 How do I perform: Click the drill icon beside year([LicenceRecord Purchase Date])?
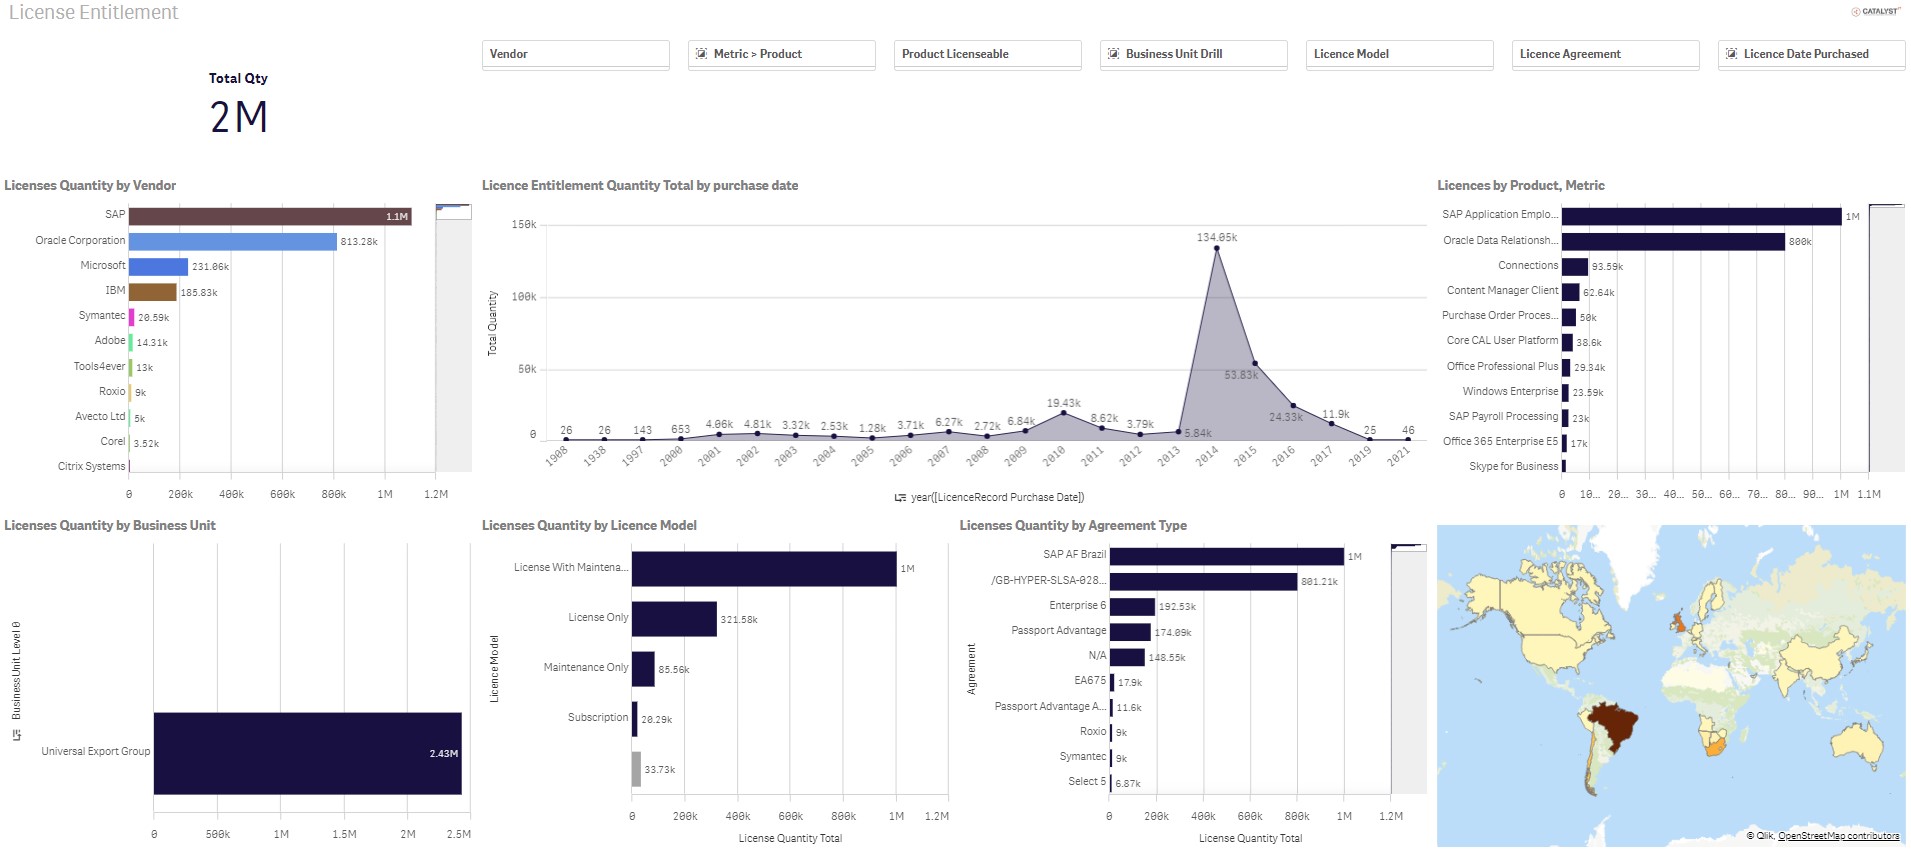tap(900, 497)
